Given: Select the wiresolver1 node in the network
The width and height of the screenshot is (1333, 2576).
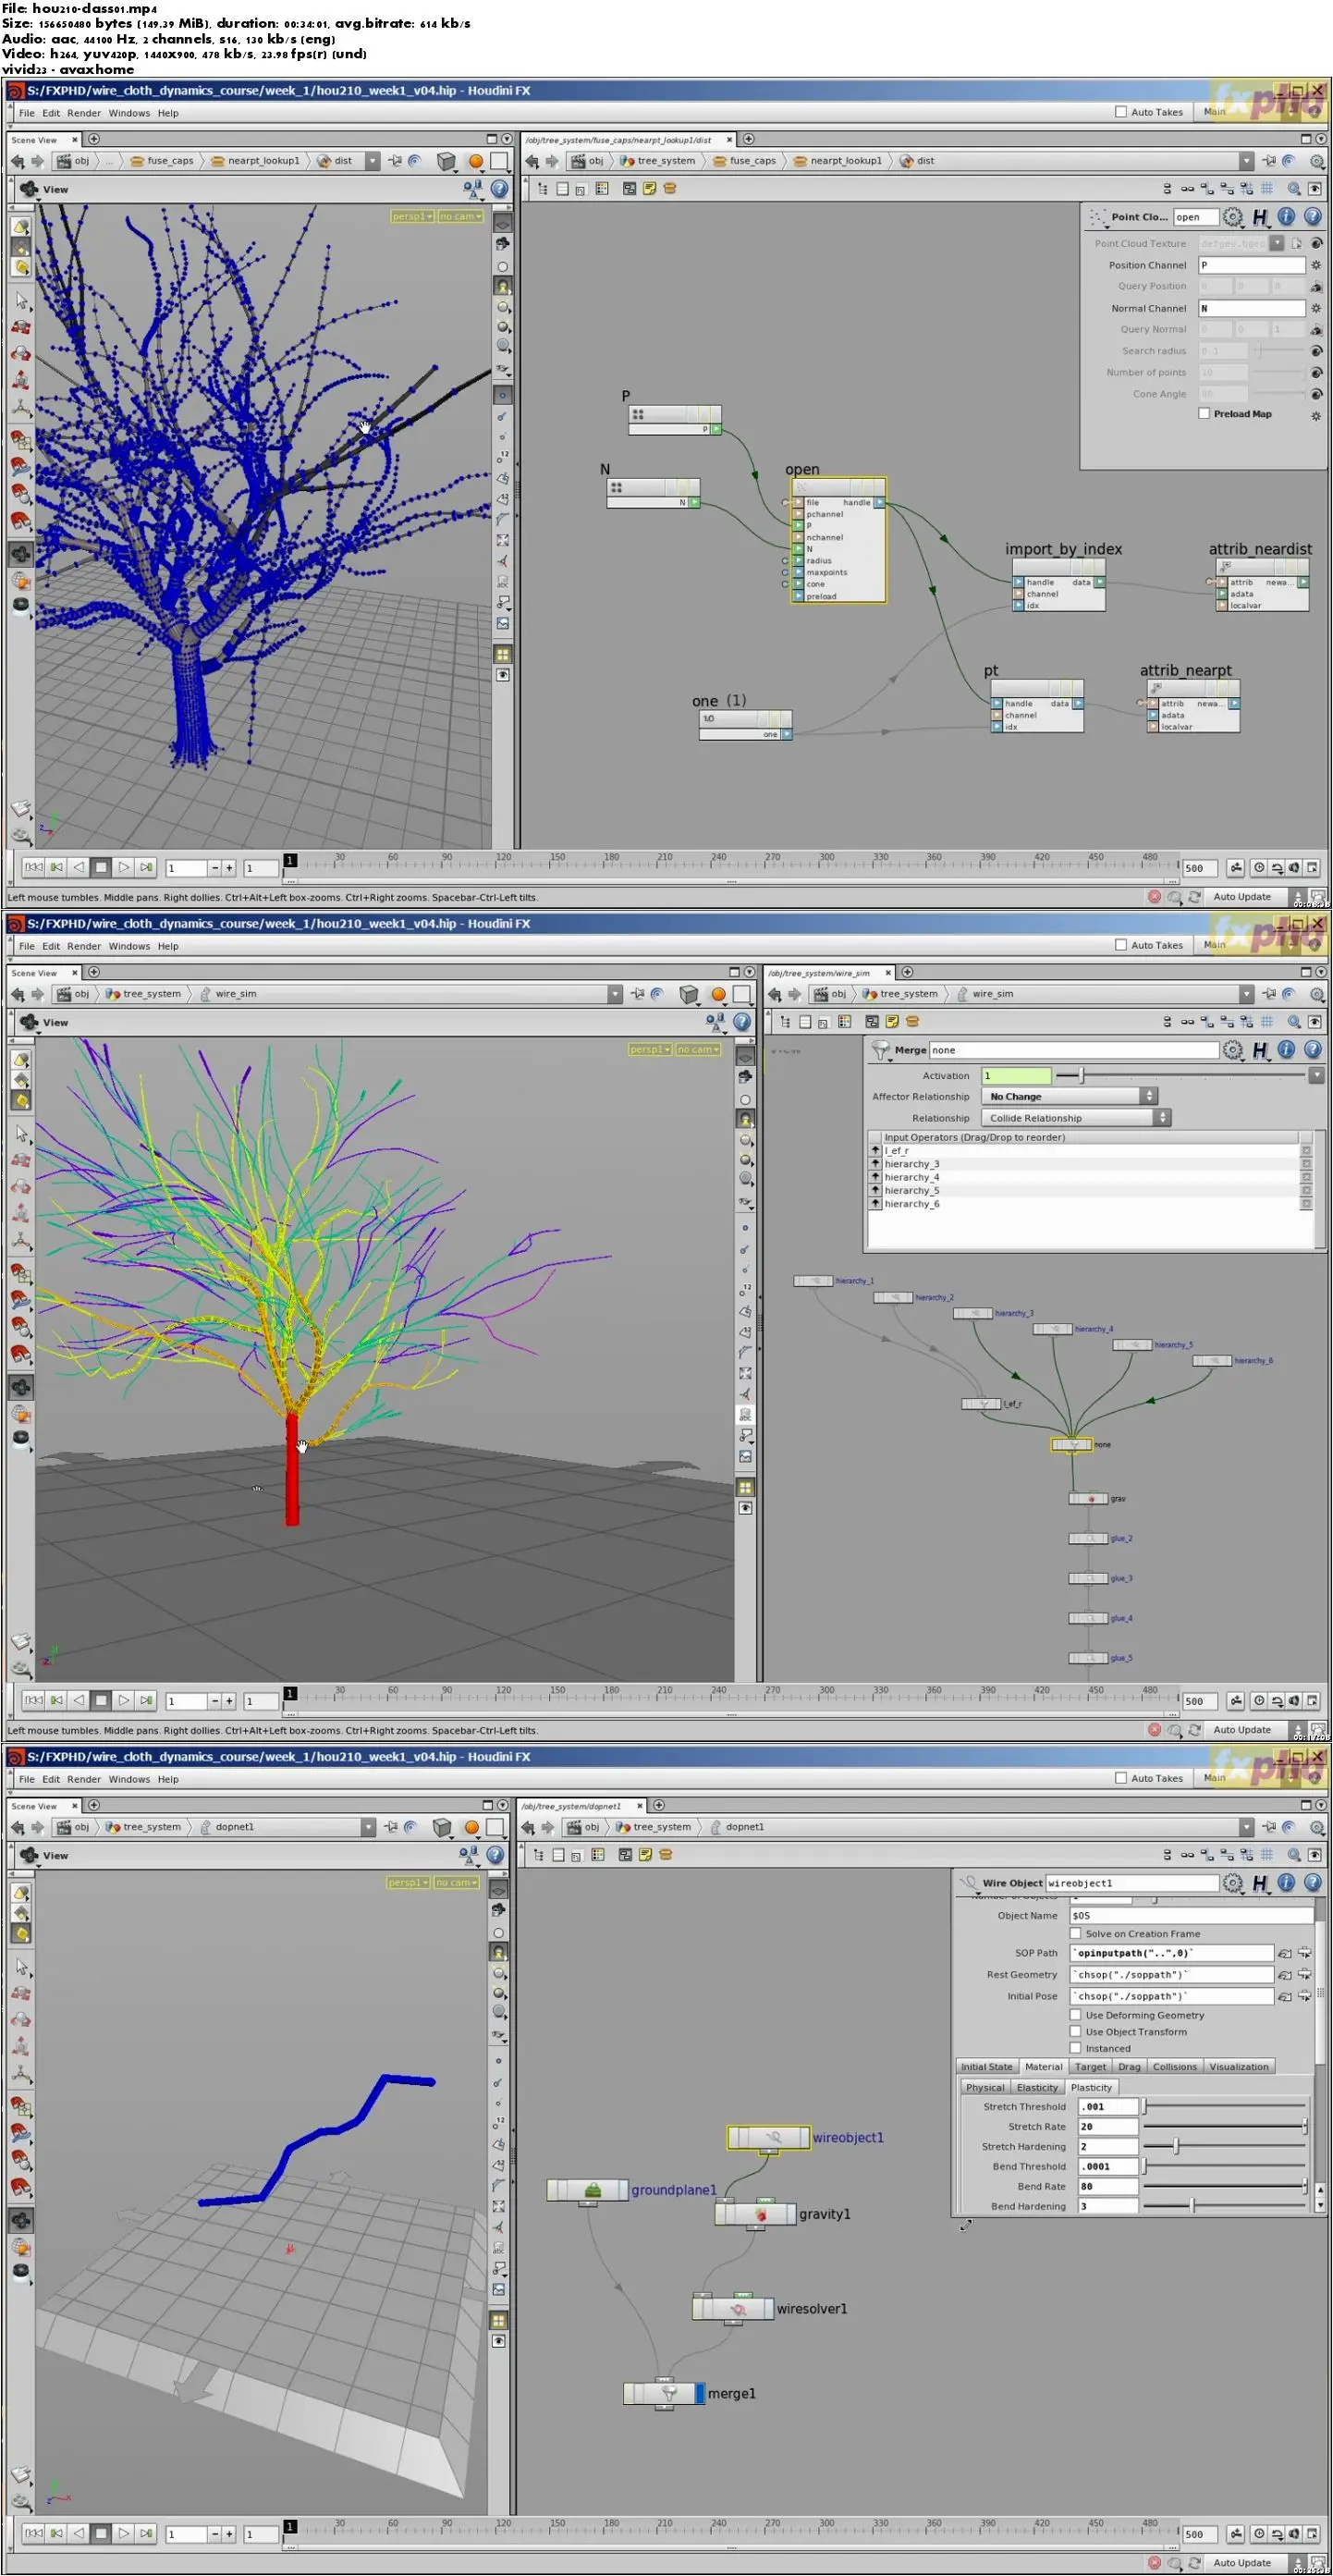Looking at the screenshot, I should coord(737,2308).
